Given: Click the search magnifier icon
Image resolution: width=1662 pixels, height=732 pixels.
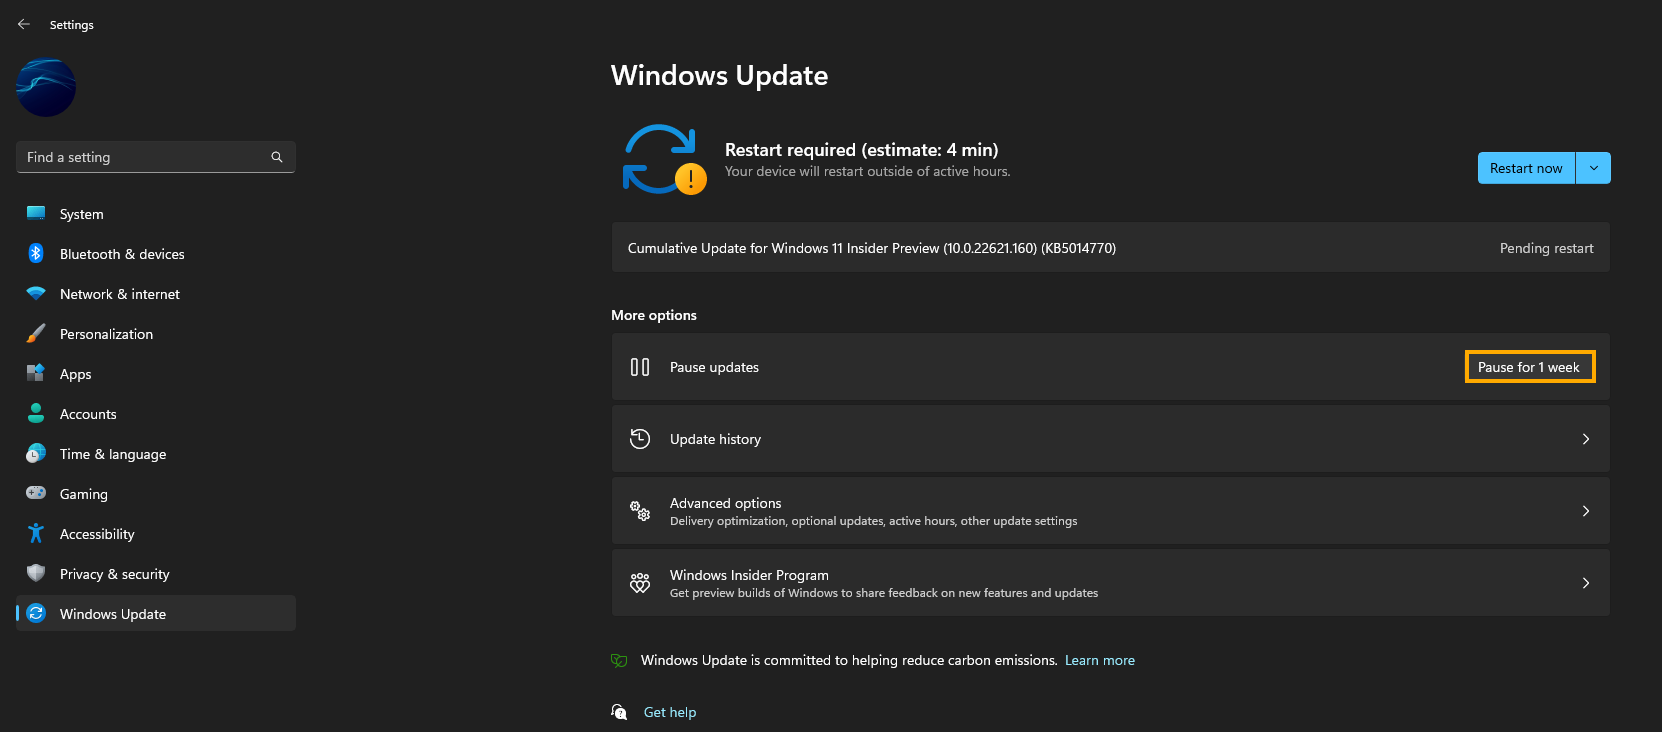Looking at the screenshot, I should coord(277,157).
